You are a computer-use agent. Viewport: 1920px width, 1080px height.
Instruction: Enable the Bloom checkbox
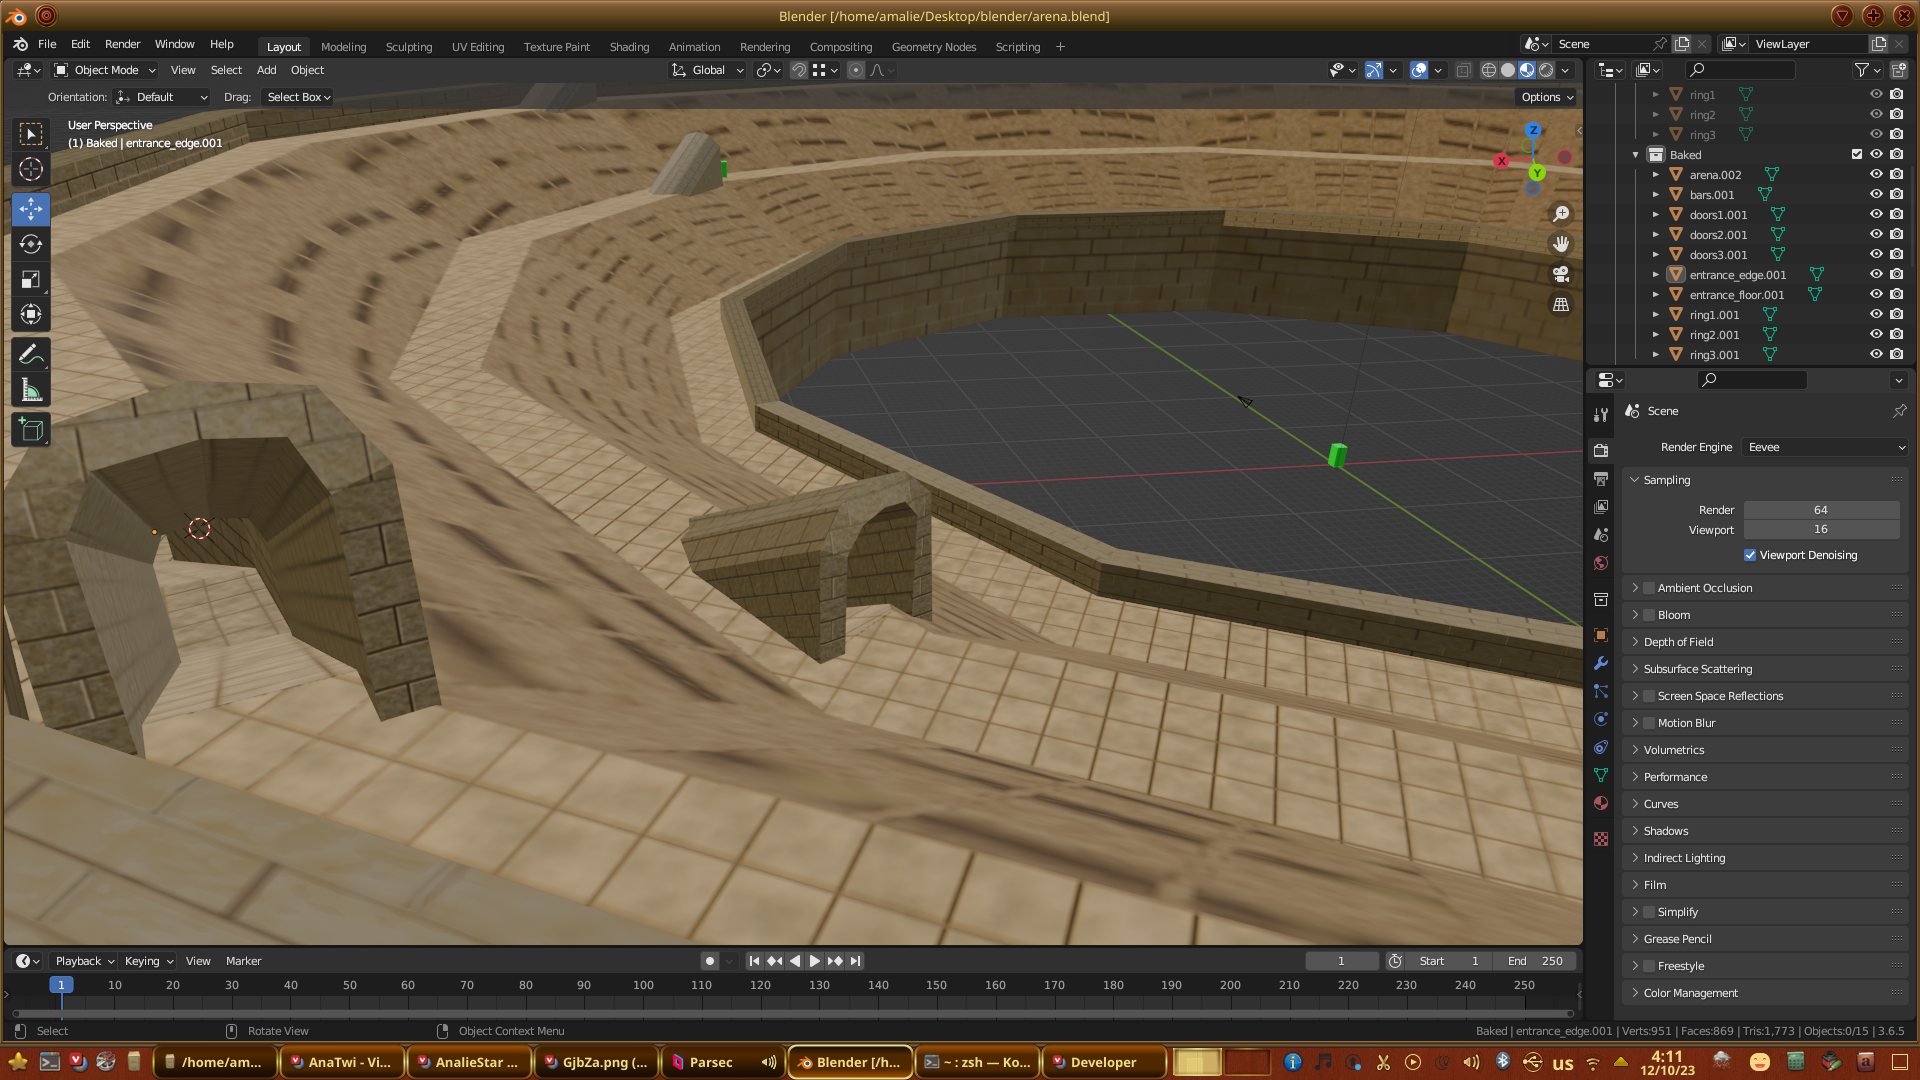1649,615
